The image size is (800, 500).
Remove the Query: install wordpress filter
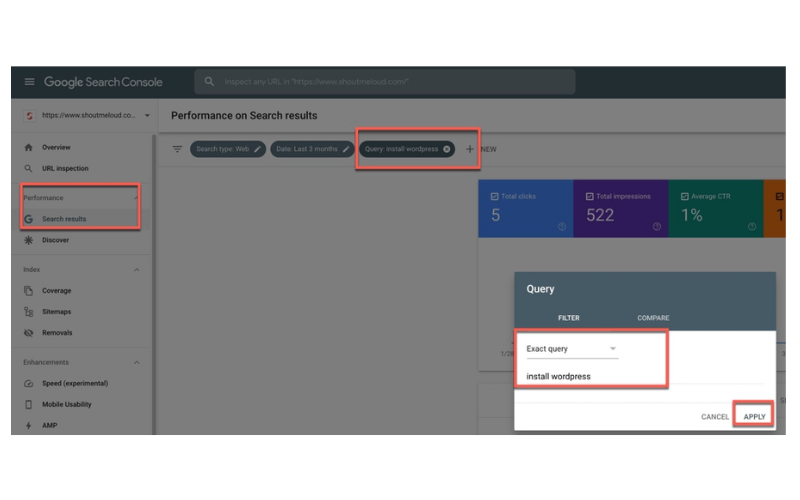click(446, 149)
